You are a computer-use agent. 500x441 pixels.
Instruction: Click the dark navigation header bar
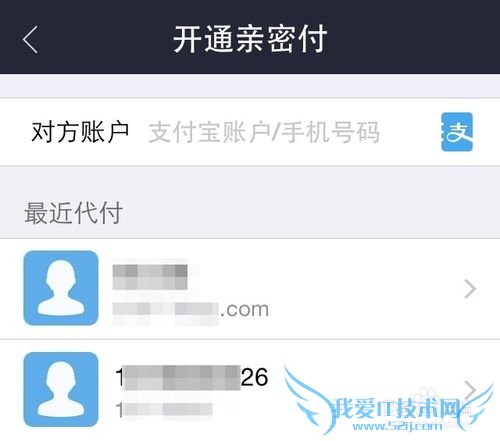pos(250,37)
